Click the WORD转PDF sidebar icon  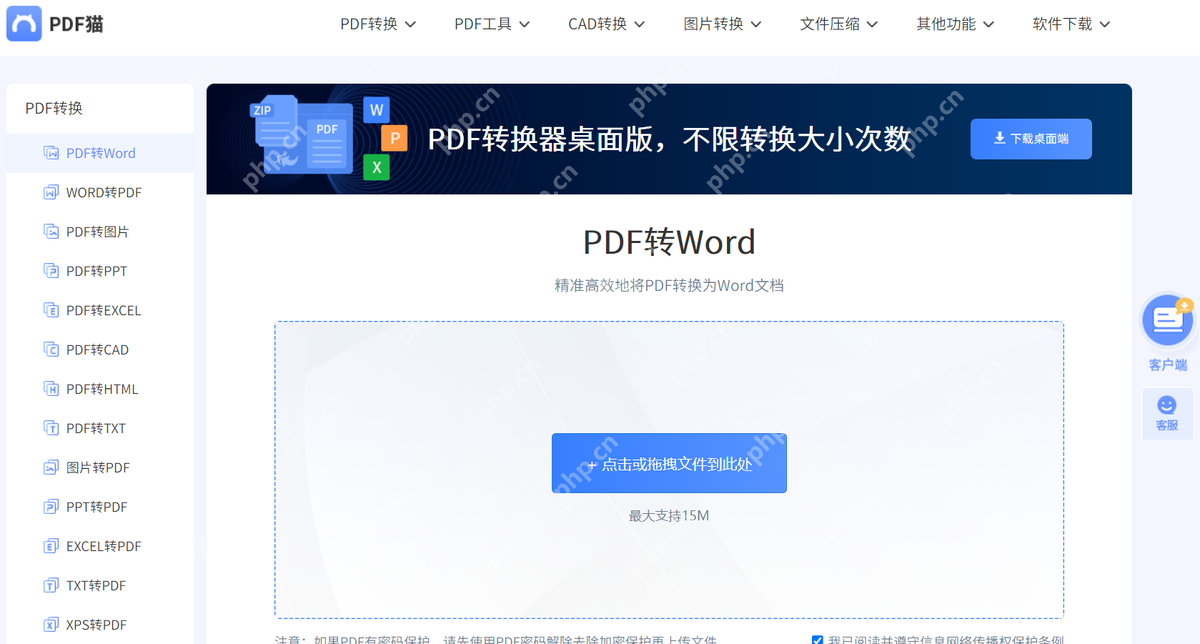tap(51, 192)
